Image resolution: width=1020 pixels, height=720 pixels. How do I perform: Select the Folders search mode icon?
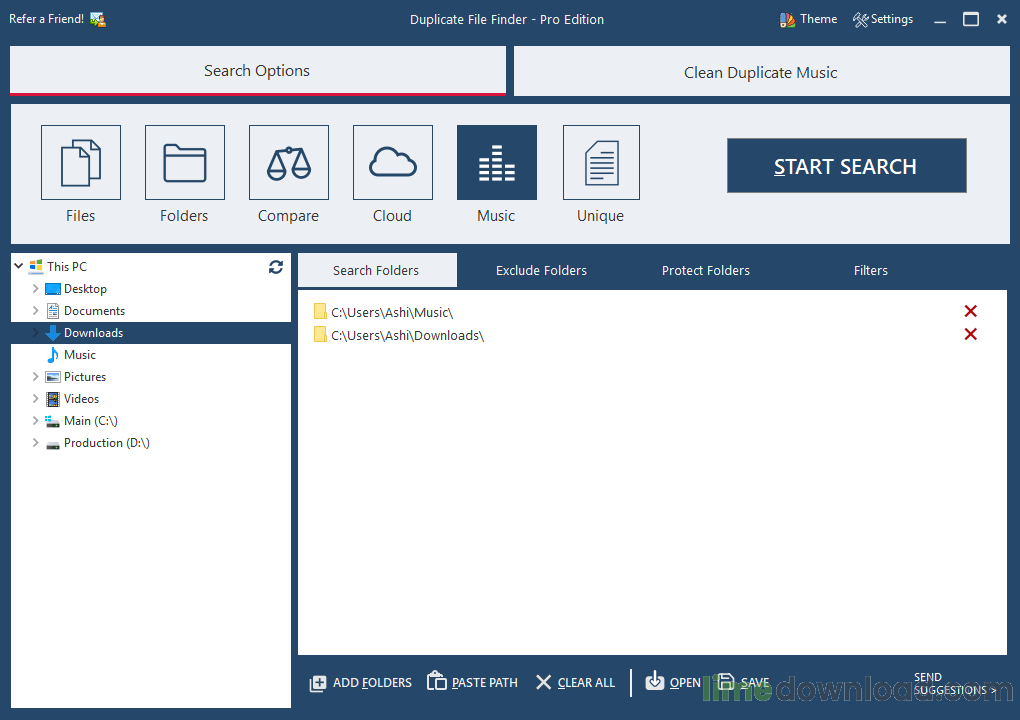pyautogui.click(x=185, y=163)
